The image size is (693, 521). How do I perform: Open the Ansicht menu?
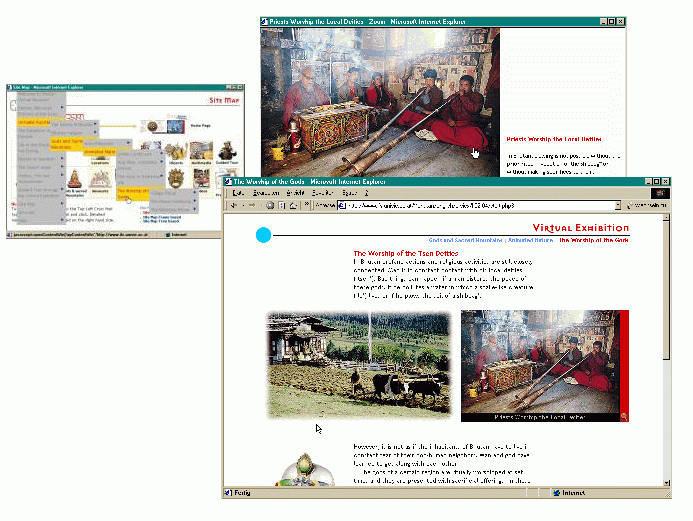pyautogui.click(x=295, y=193)
